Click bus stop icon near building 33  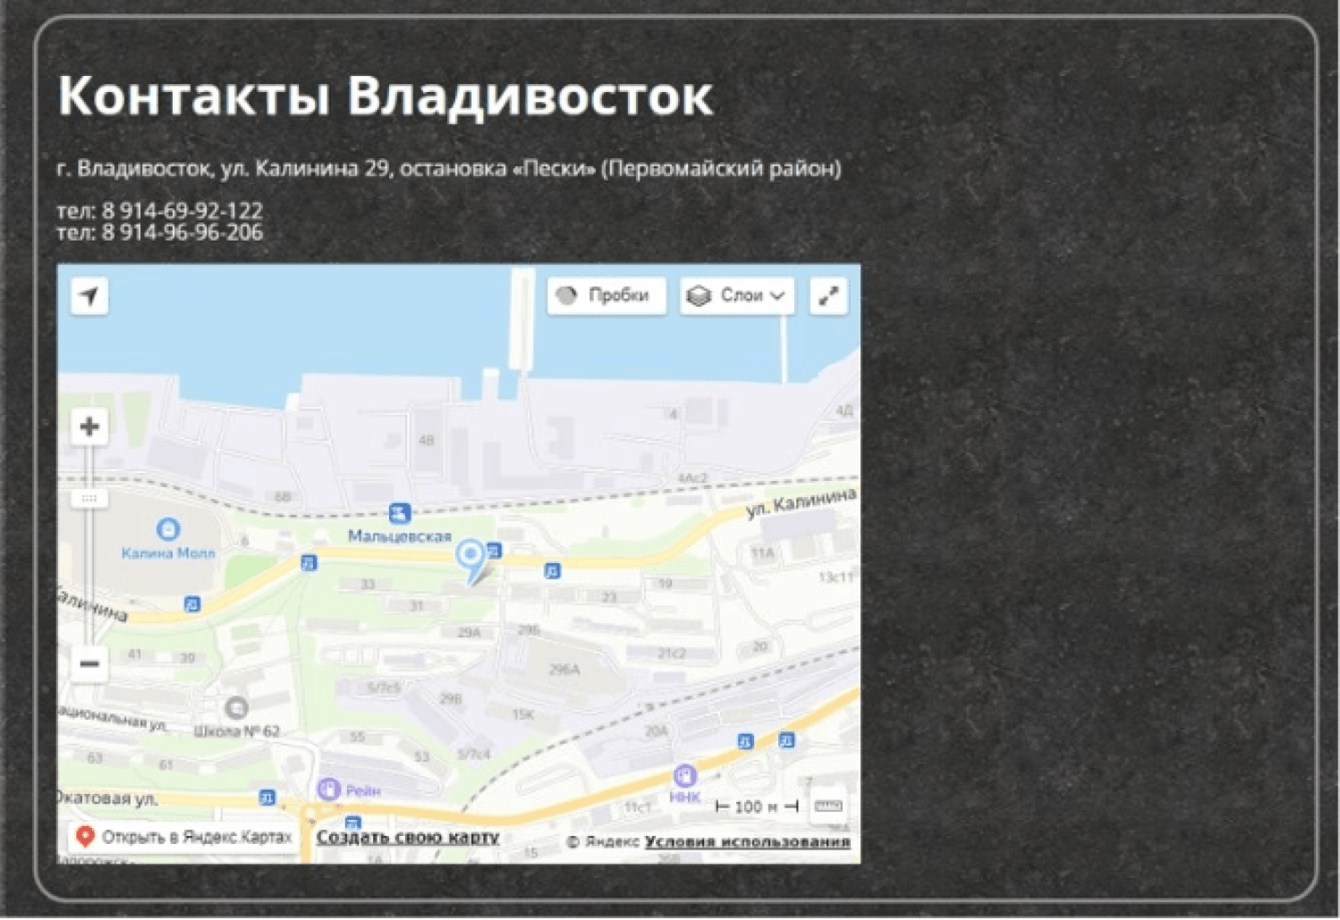point(309,563)
